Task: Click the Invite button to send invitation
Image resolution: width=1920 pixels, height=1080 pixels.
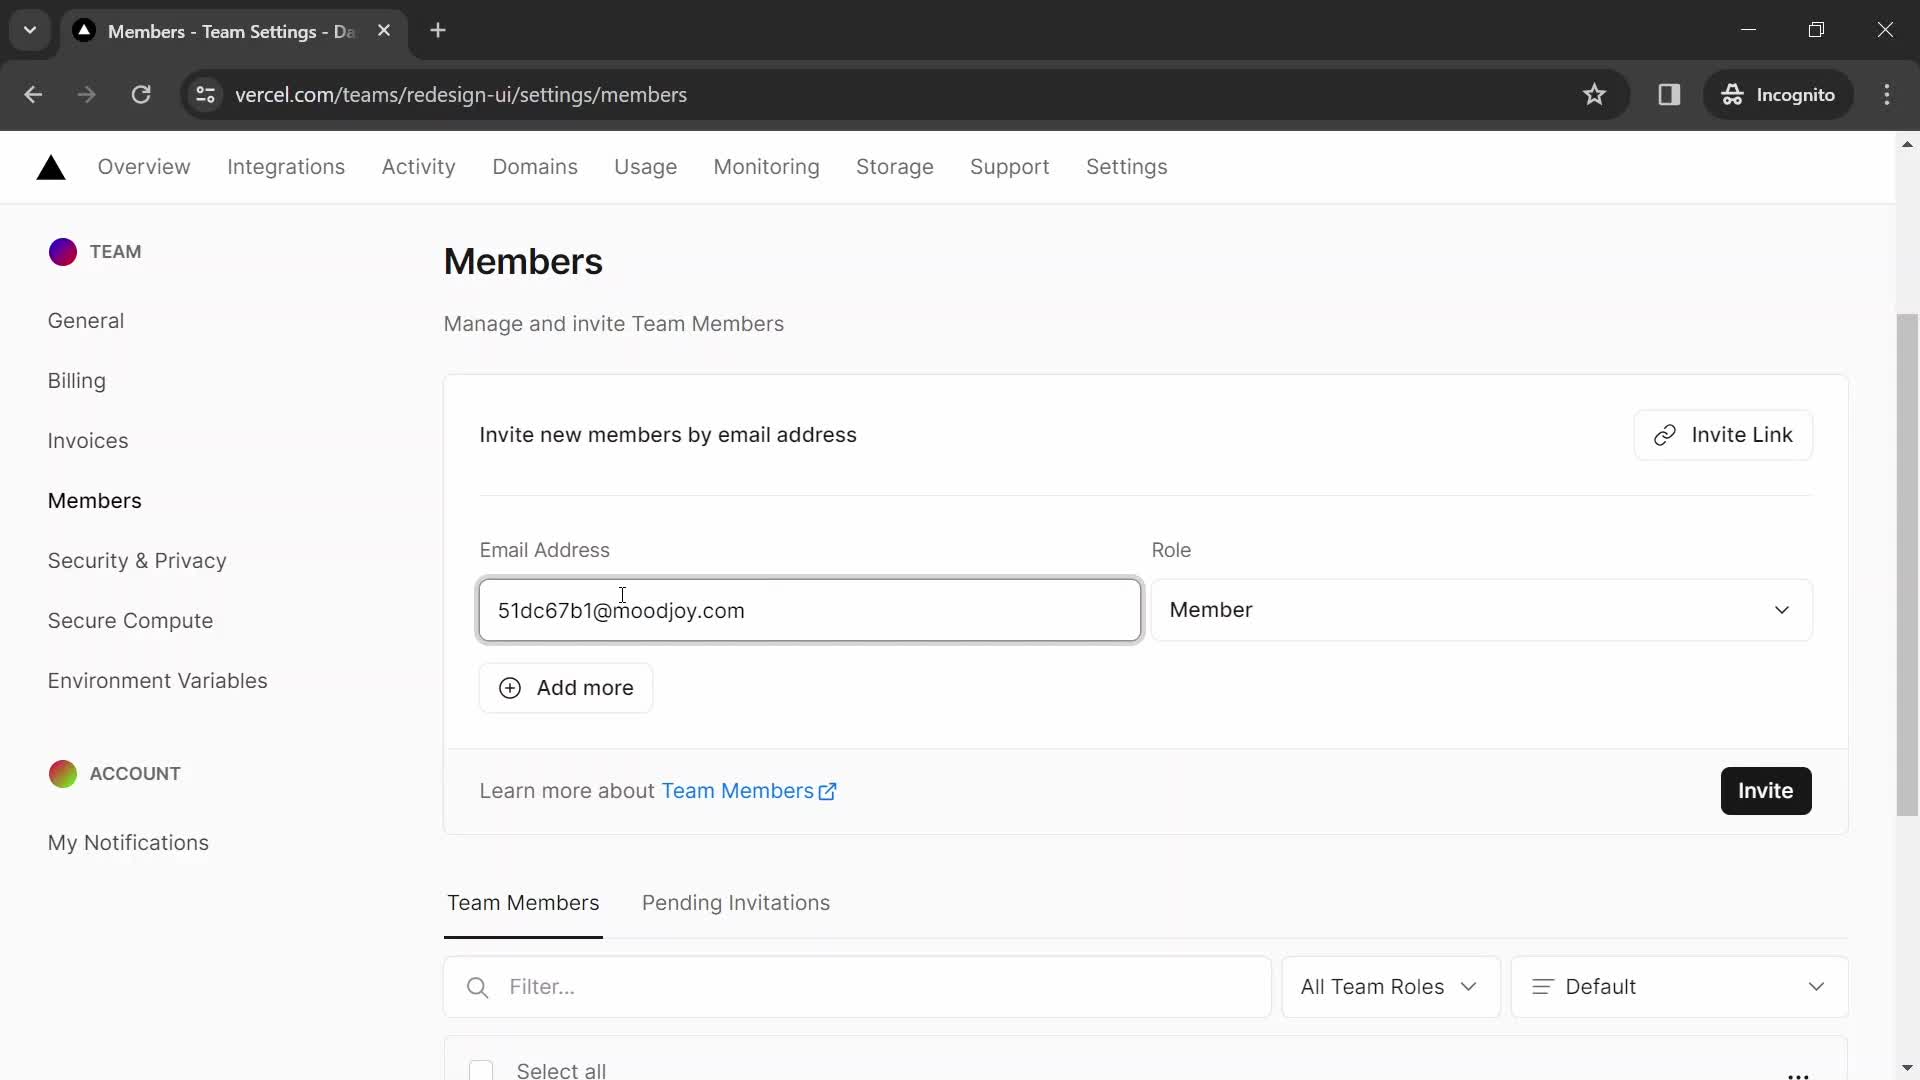Action: 1766,791
